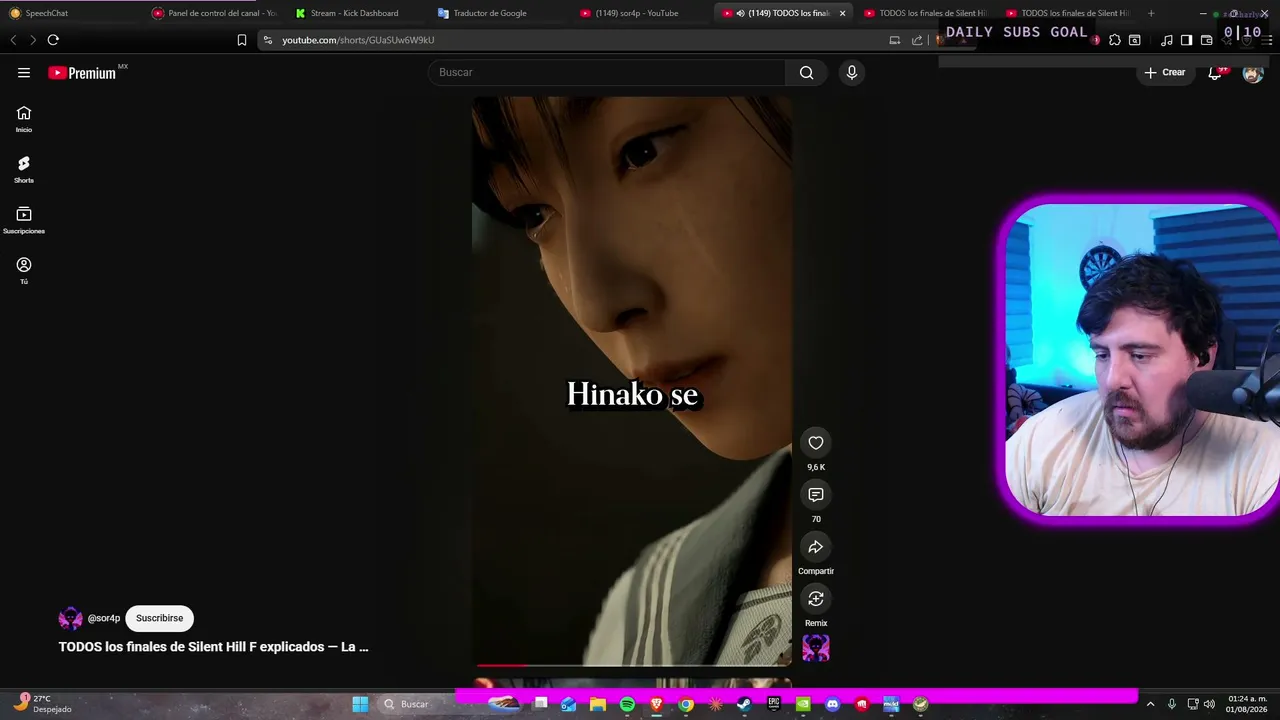Open the taskbar clock and date
The image size is (1280, 720).
(1248, 704)
